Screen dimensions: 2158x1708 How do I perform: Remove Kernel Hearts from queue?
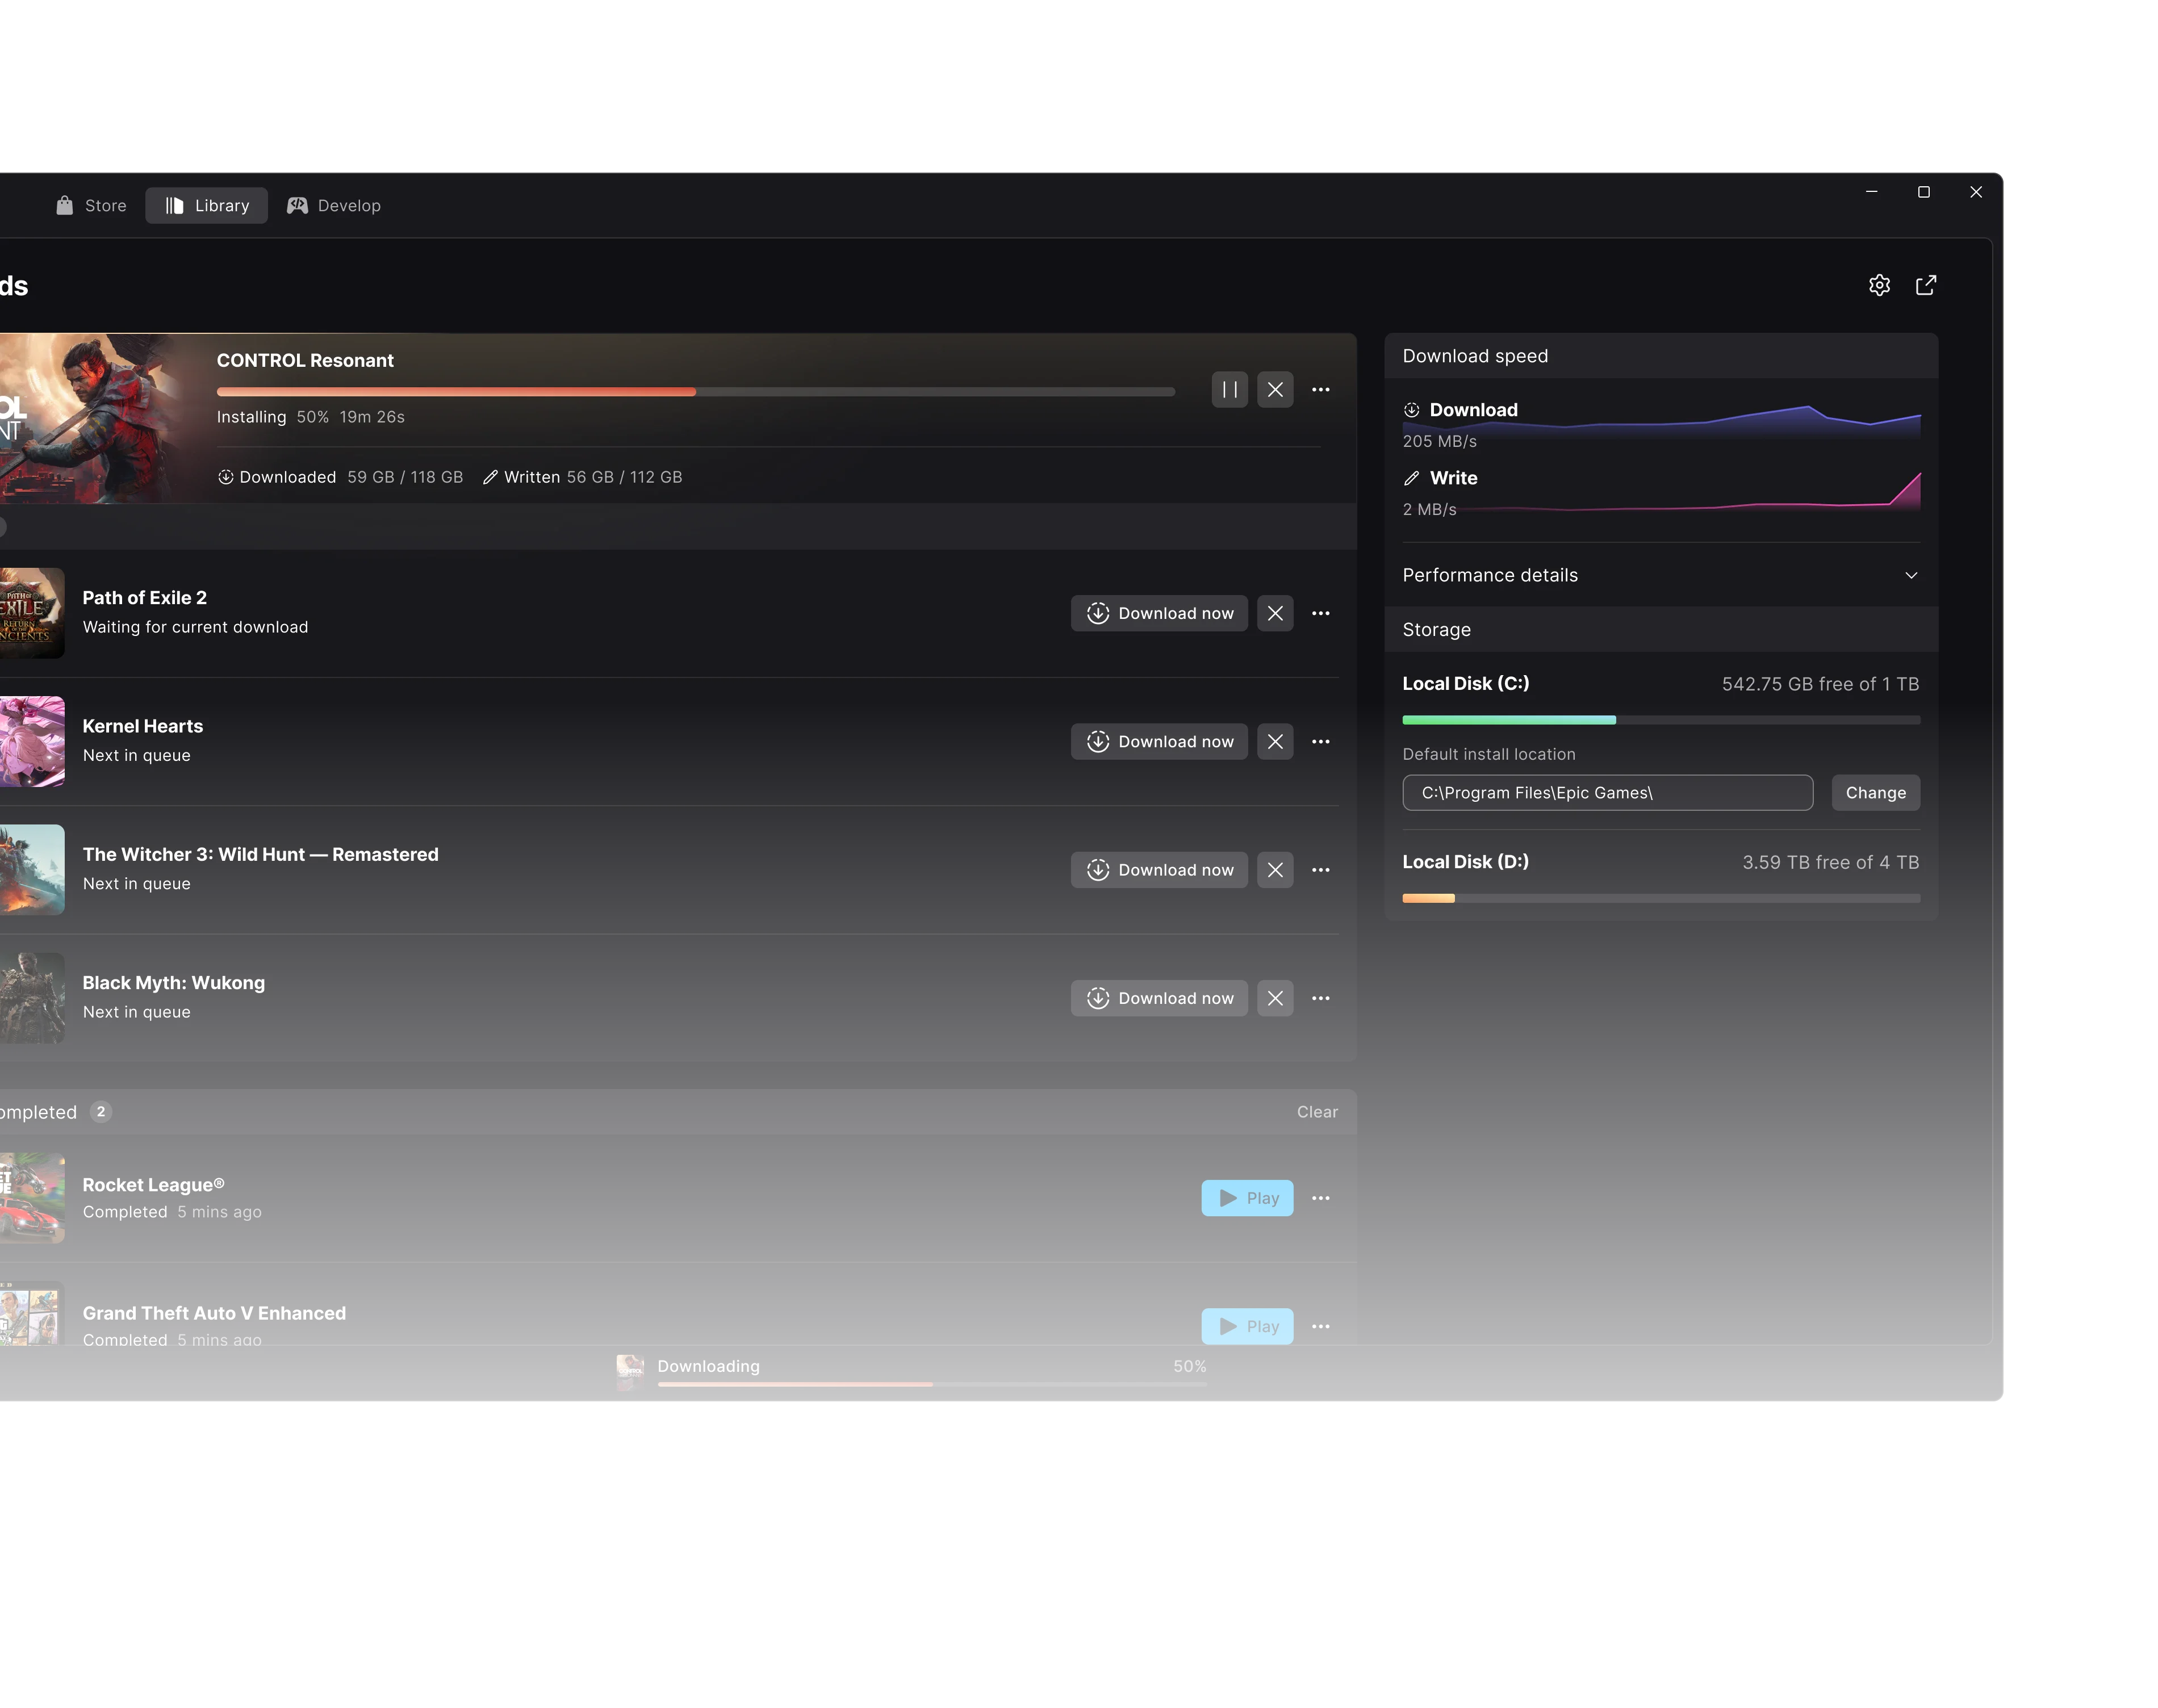1275,741
